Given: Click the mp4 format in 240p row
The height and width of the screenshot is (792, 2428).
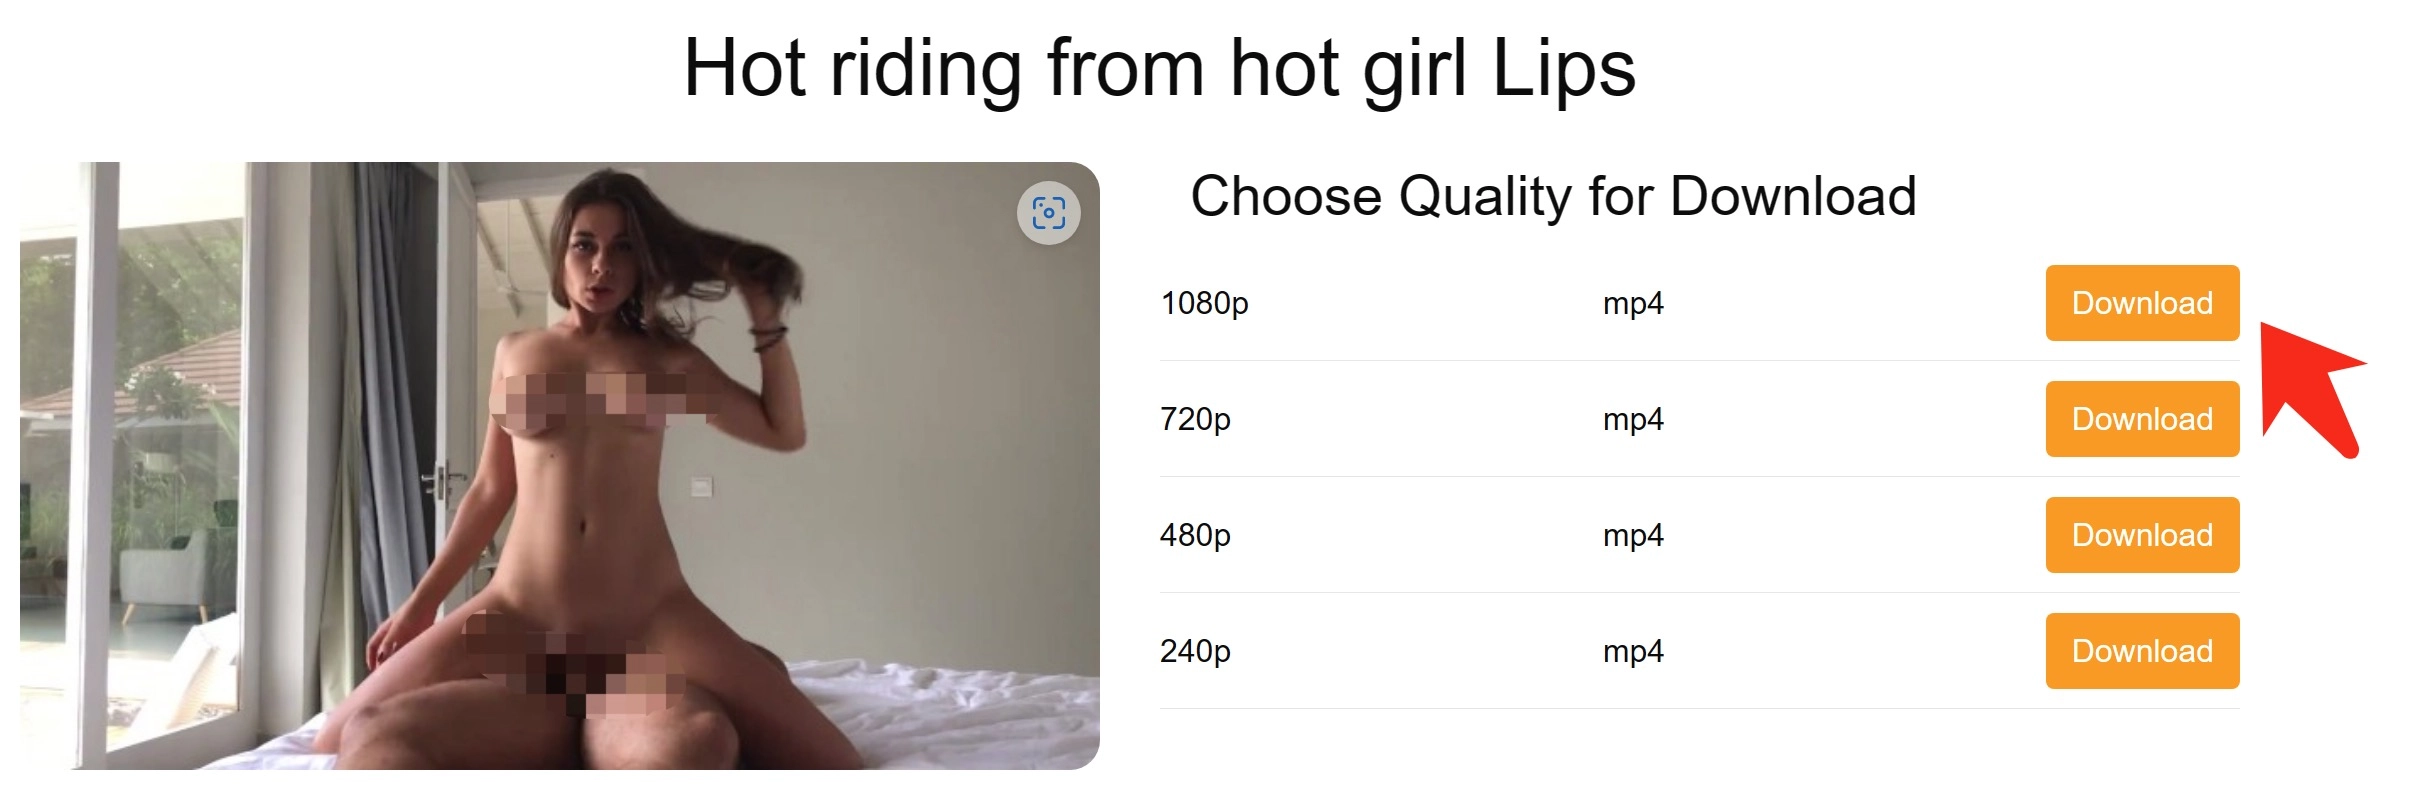Looking at the screenshot, I should coord(1633,651).
